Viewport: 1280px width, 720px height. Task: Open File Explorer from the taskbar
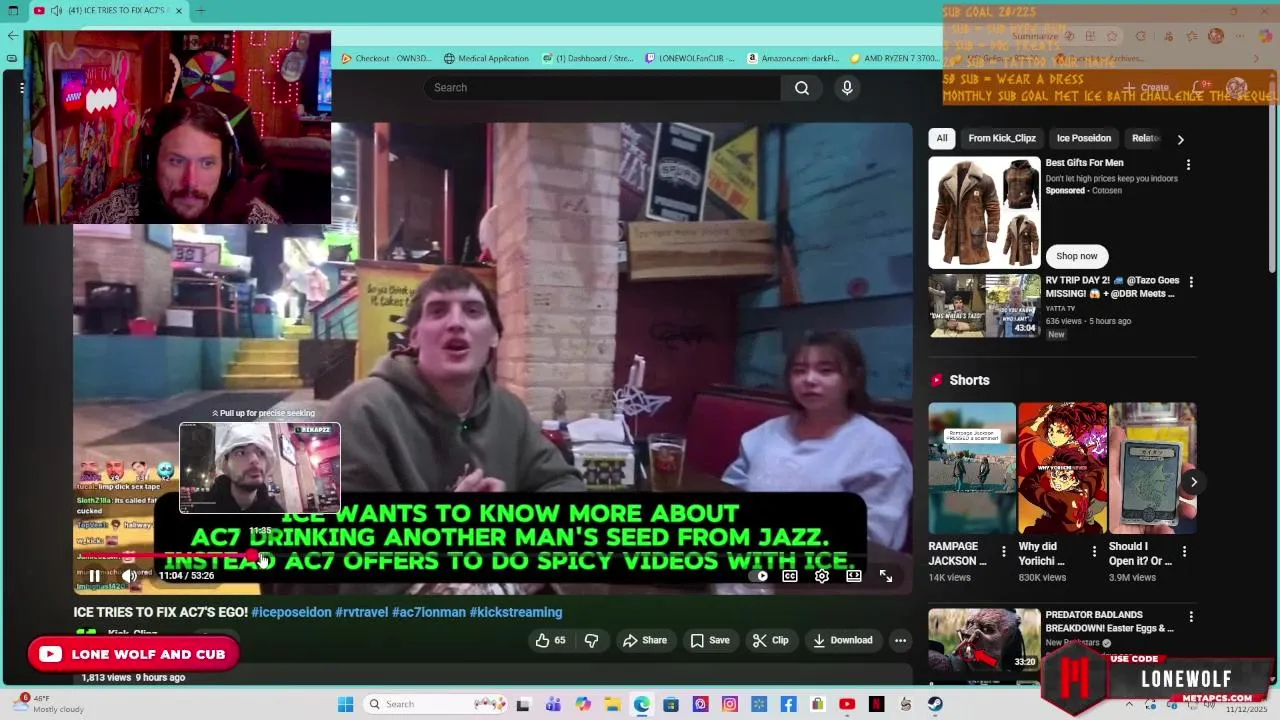tap(612, 704)
